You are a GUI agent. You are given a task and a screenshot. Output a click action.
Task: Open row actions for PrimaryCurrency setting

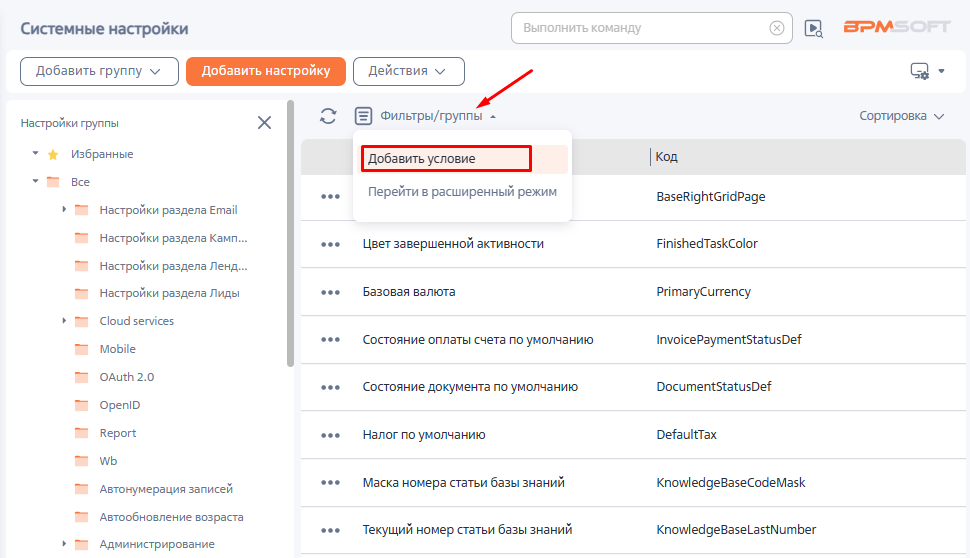[330, 292]
